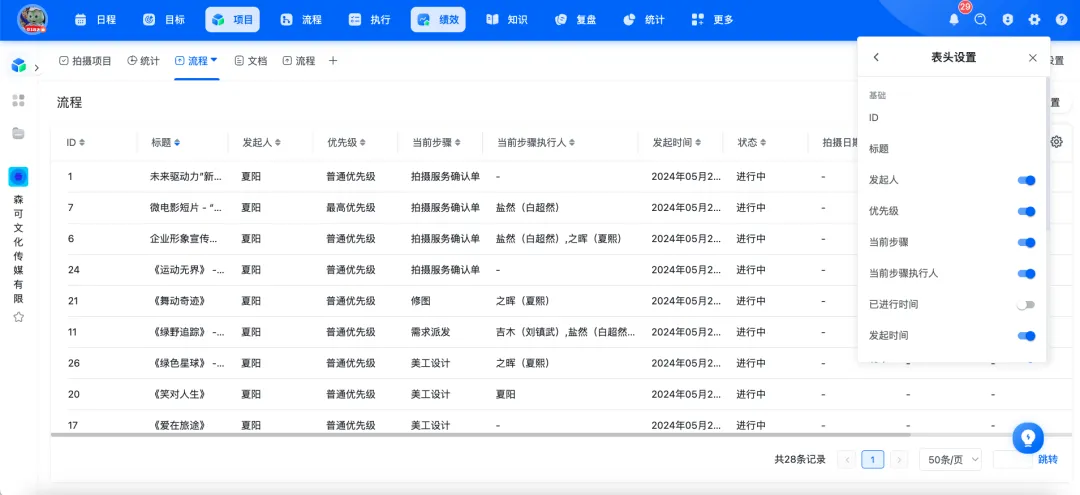Viewport: 1080px width, 495px height.
Task: Sort by 优先级 column arrows
Action: 362,143
